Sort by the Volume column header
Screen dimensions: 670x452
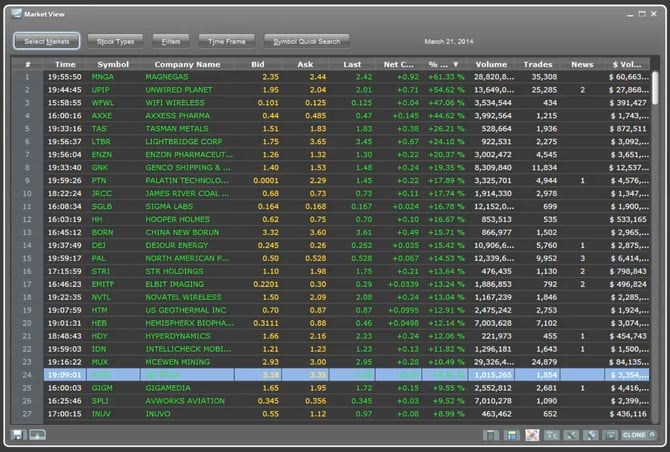tap(491, 64)
